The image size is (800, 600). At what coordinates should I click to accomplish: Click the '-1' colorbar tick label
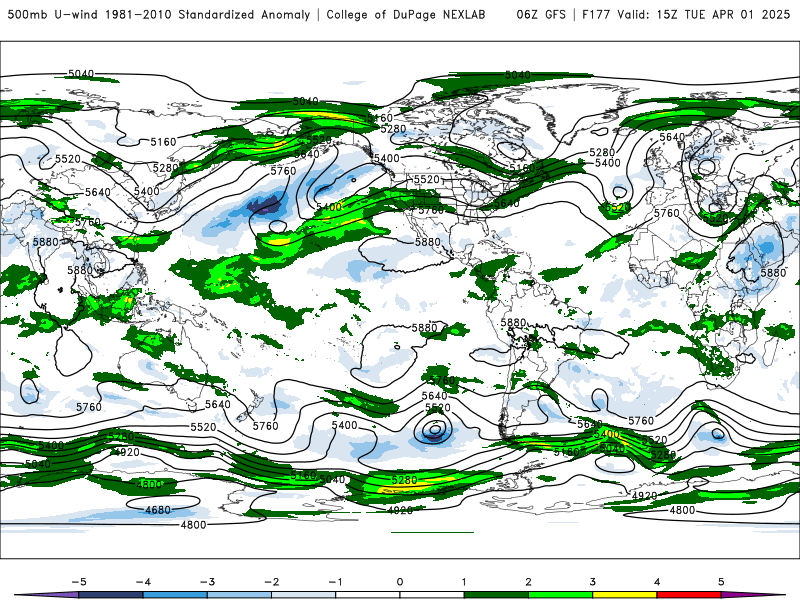335,582
